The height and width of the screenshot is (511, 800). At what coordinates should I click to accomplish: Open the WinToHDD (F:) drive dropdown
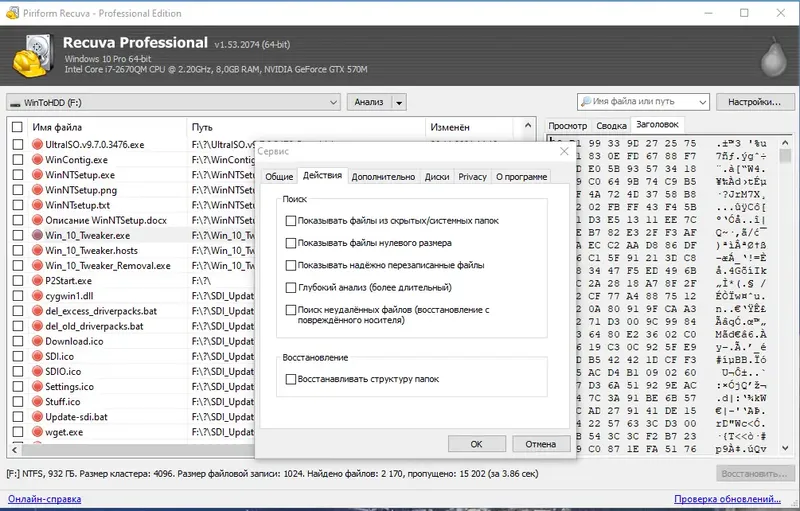tap(333, 103)
